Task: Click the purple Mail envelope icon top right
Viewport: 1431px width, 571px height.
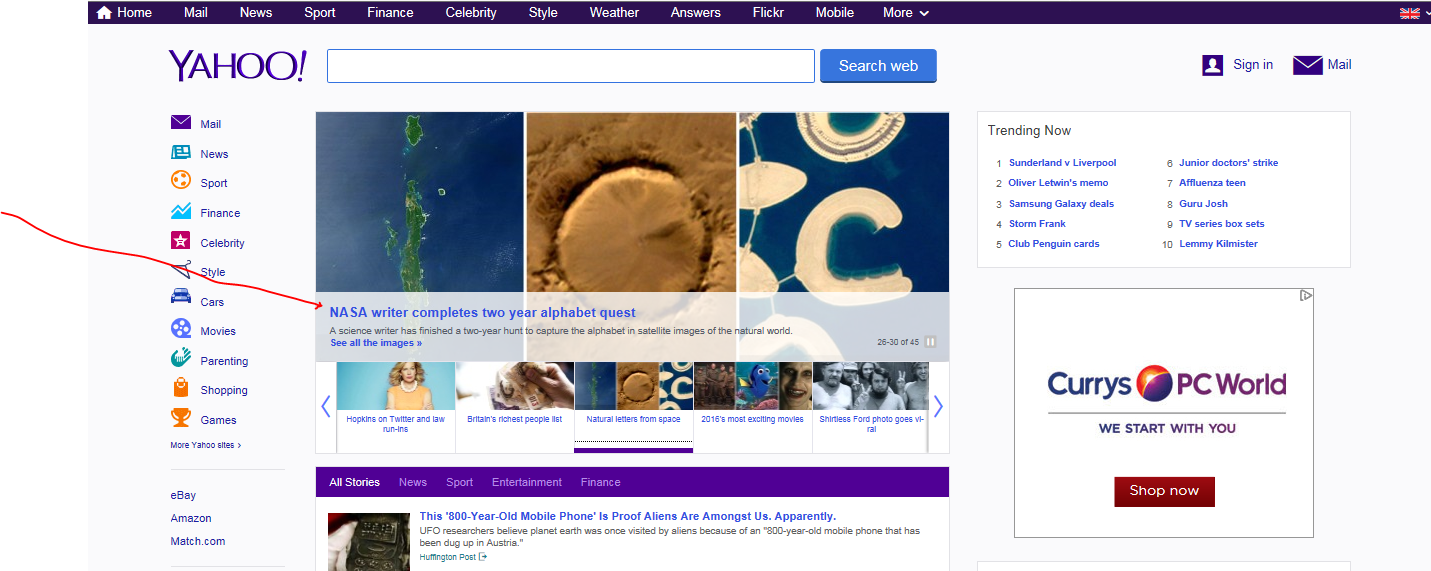Action: click(x=1307, y=65)
